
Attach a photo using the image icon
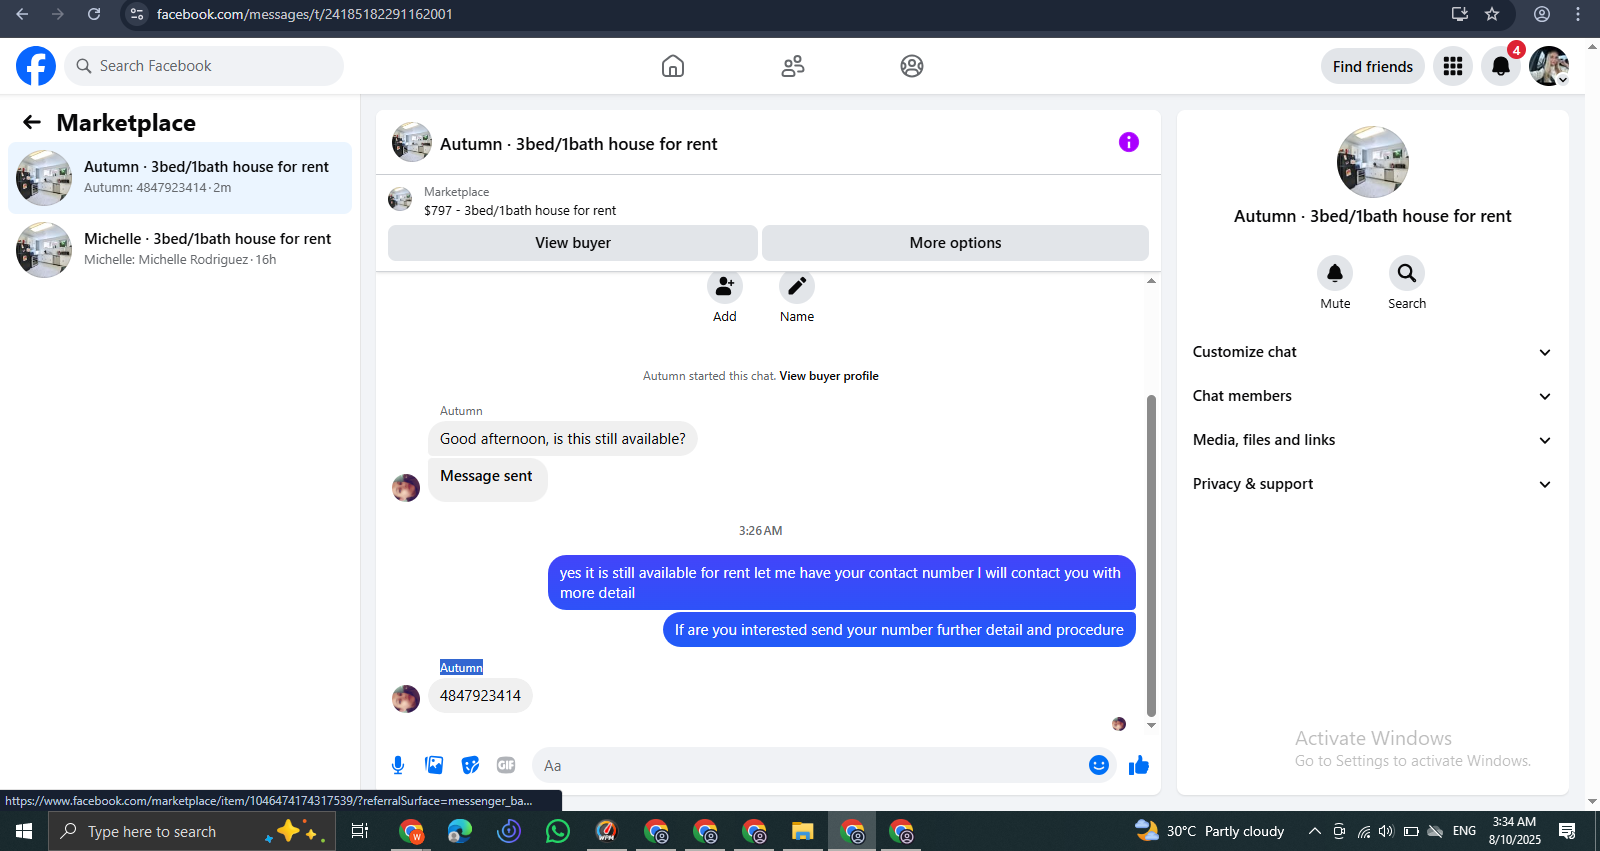tap(434, 765)
